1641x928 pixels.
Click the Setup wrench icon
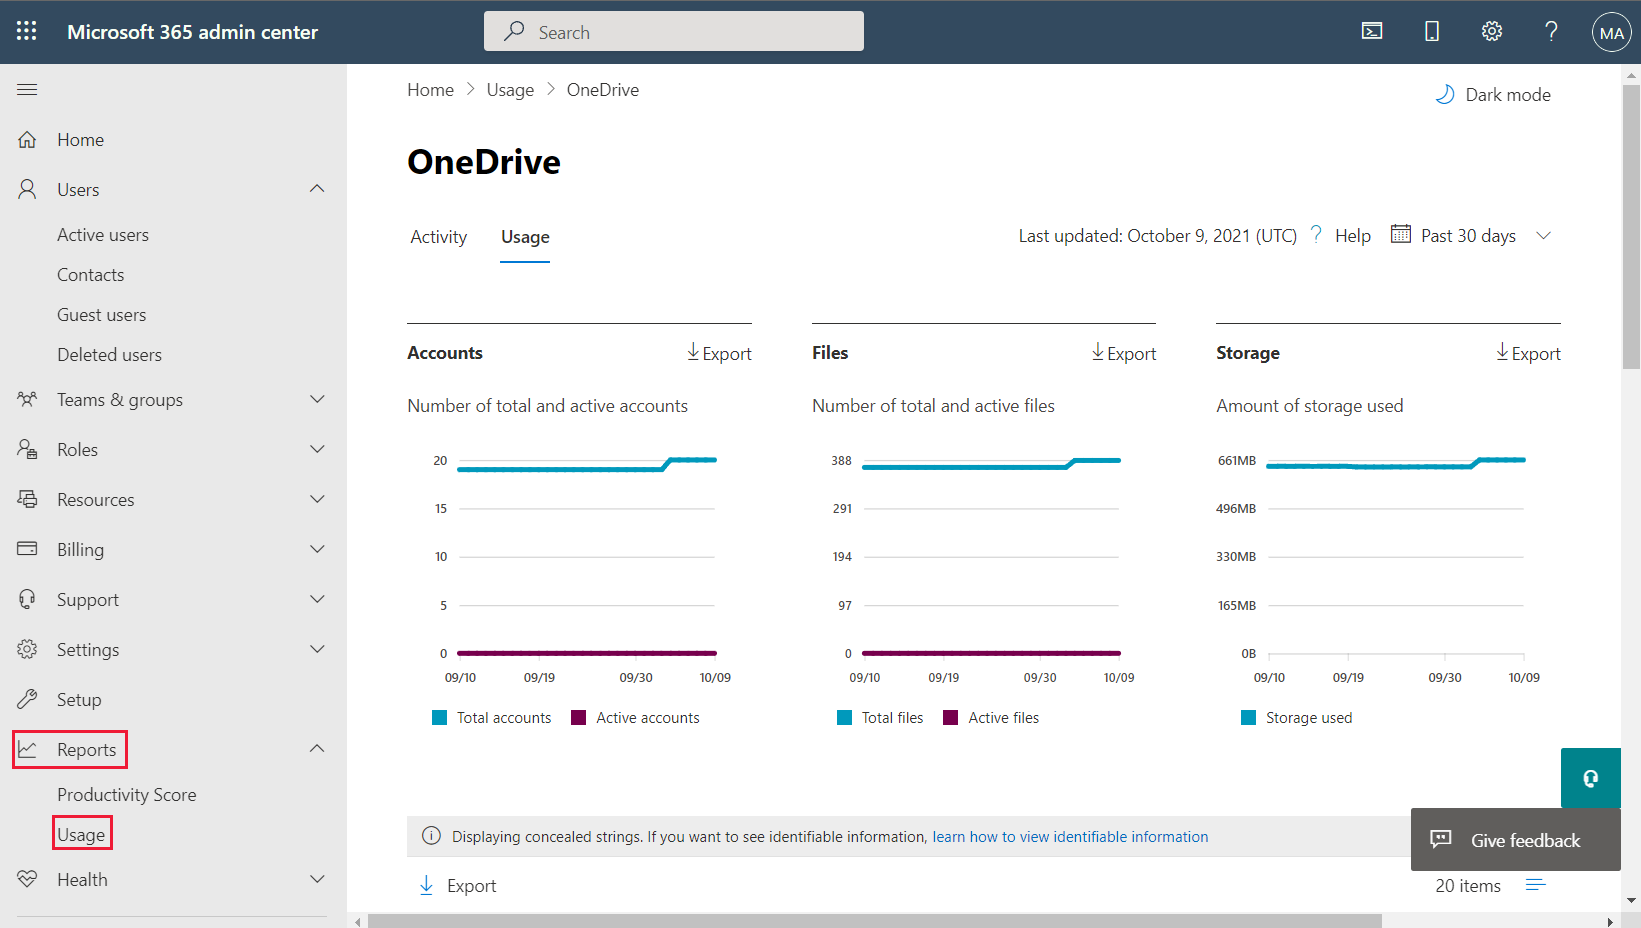click(27, 699)
